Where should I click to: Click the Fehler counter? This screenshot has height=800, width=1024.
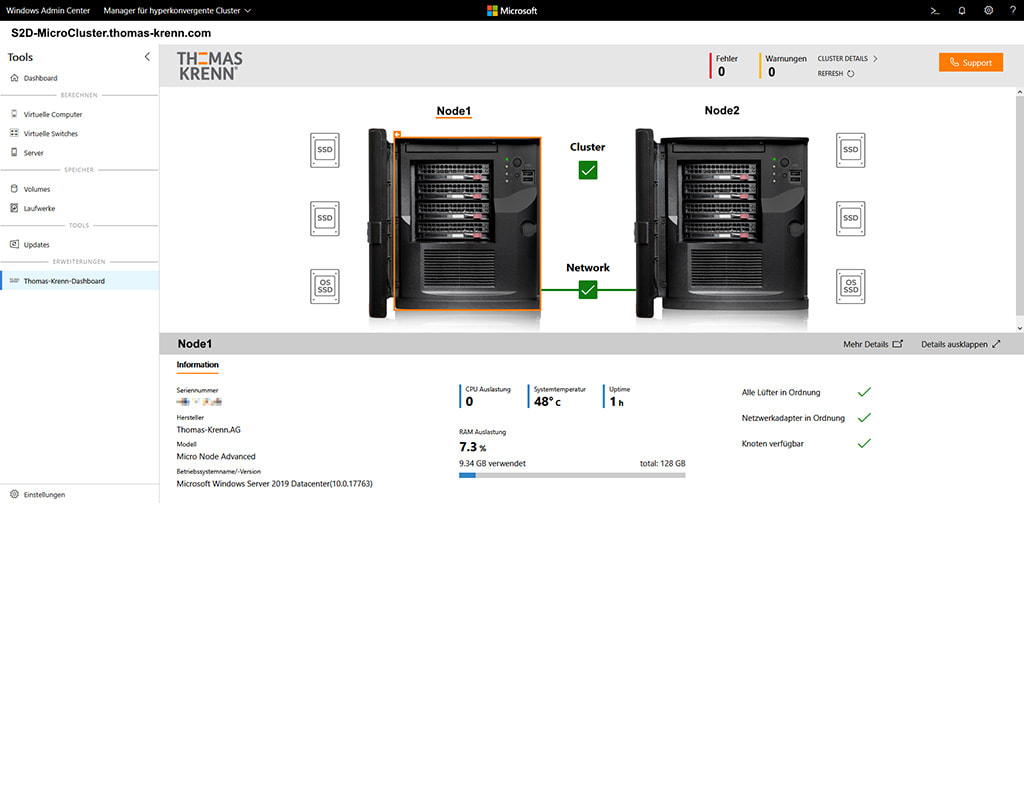(x=725, y=65)
